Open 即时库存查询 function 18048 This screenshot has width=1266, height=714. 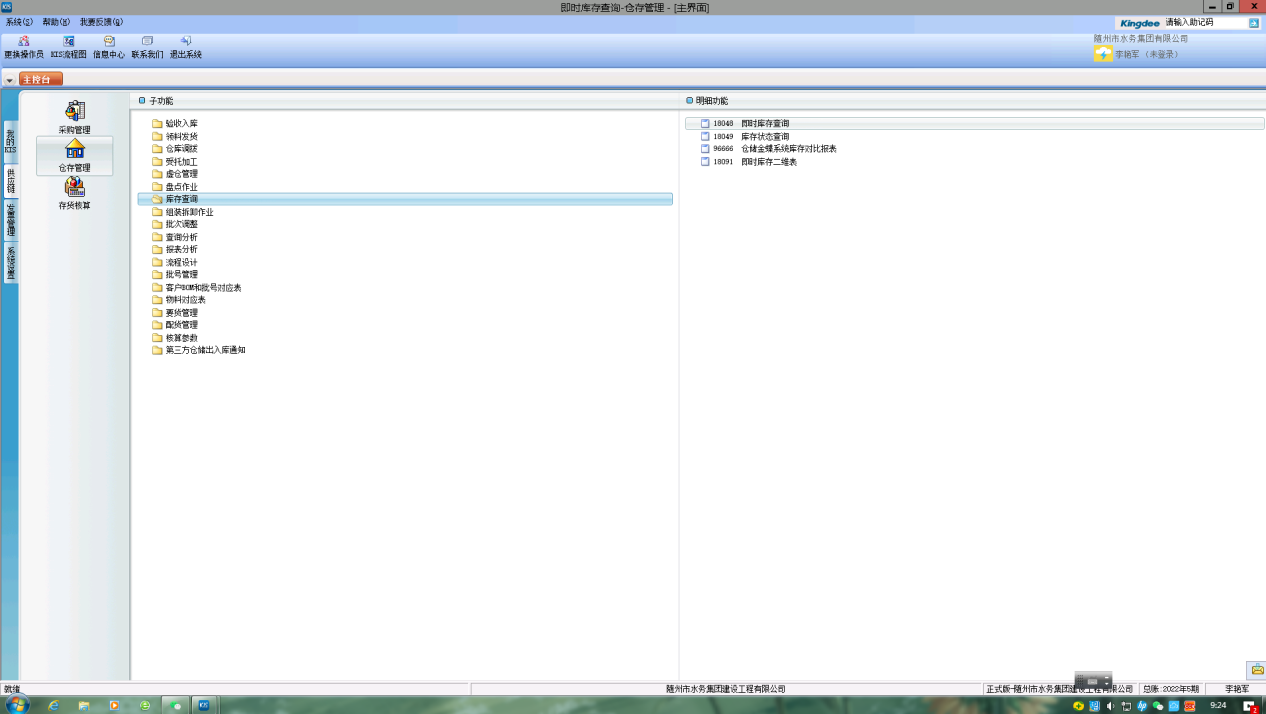[x=764, y=124]
